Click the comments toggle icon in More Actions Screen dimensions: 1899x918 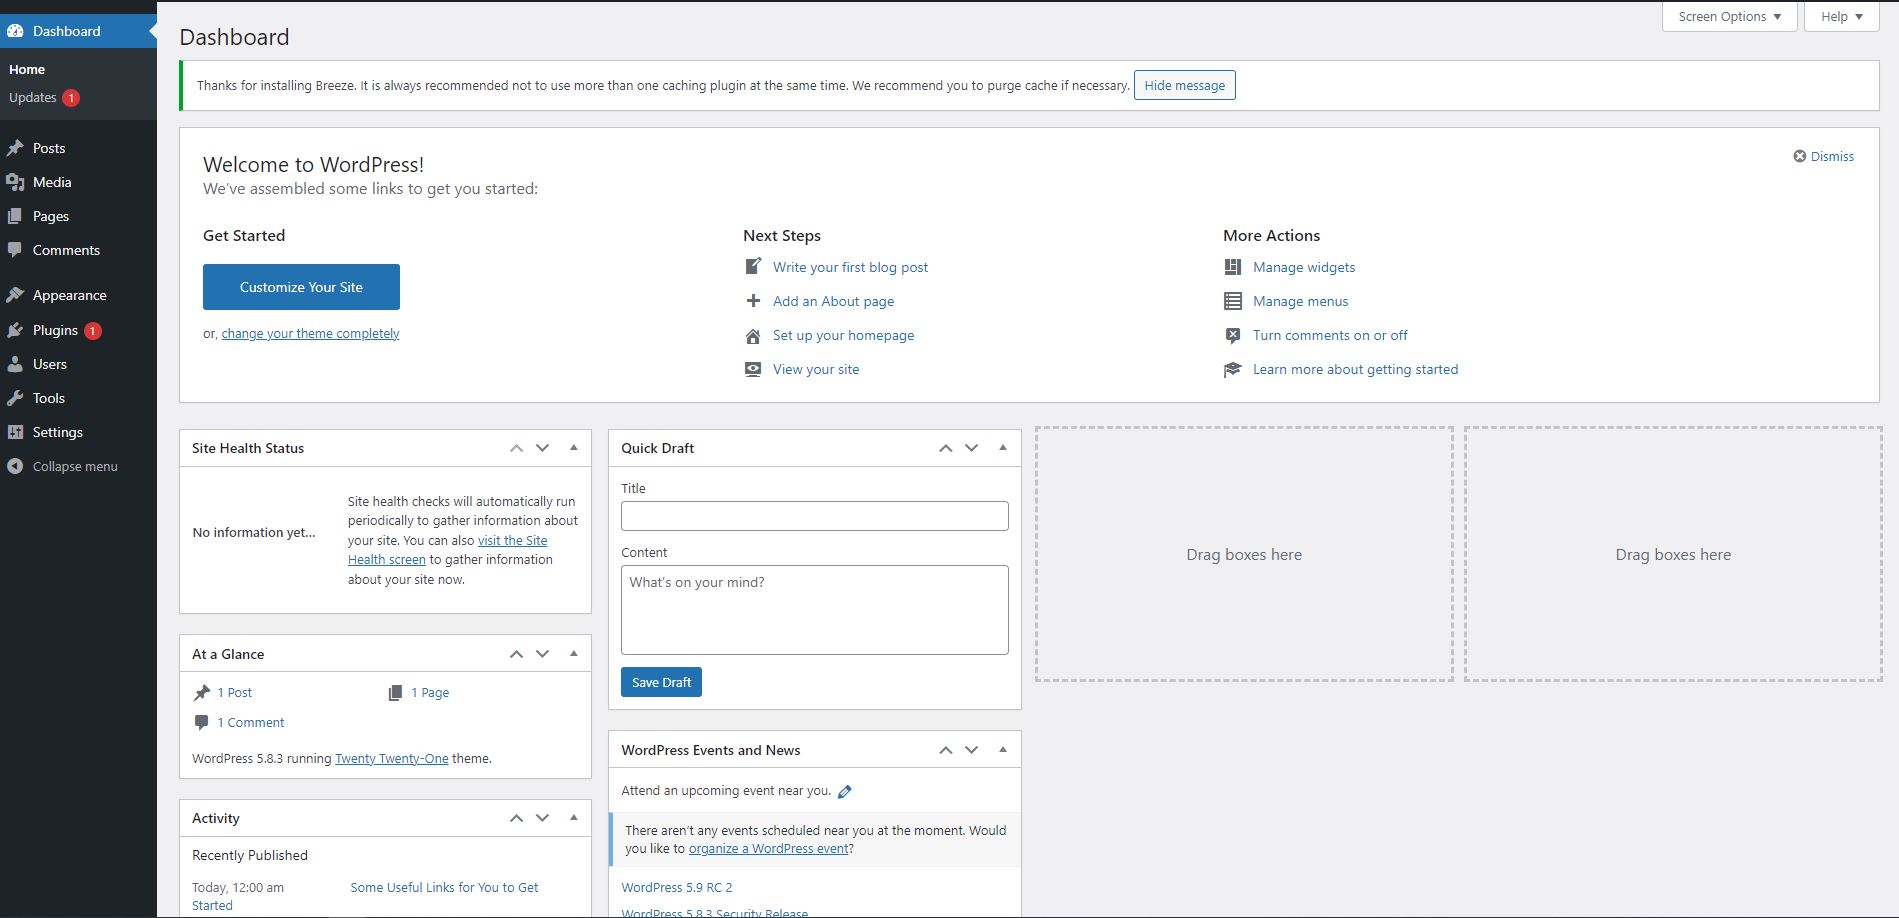[1233, 335]
